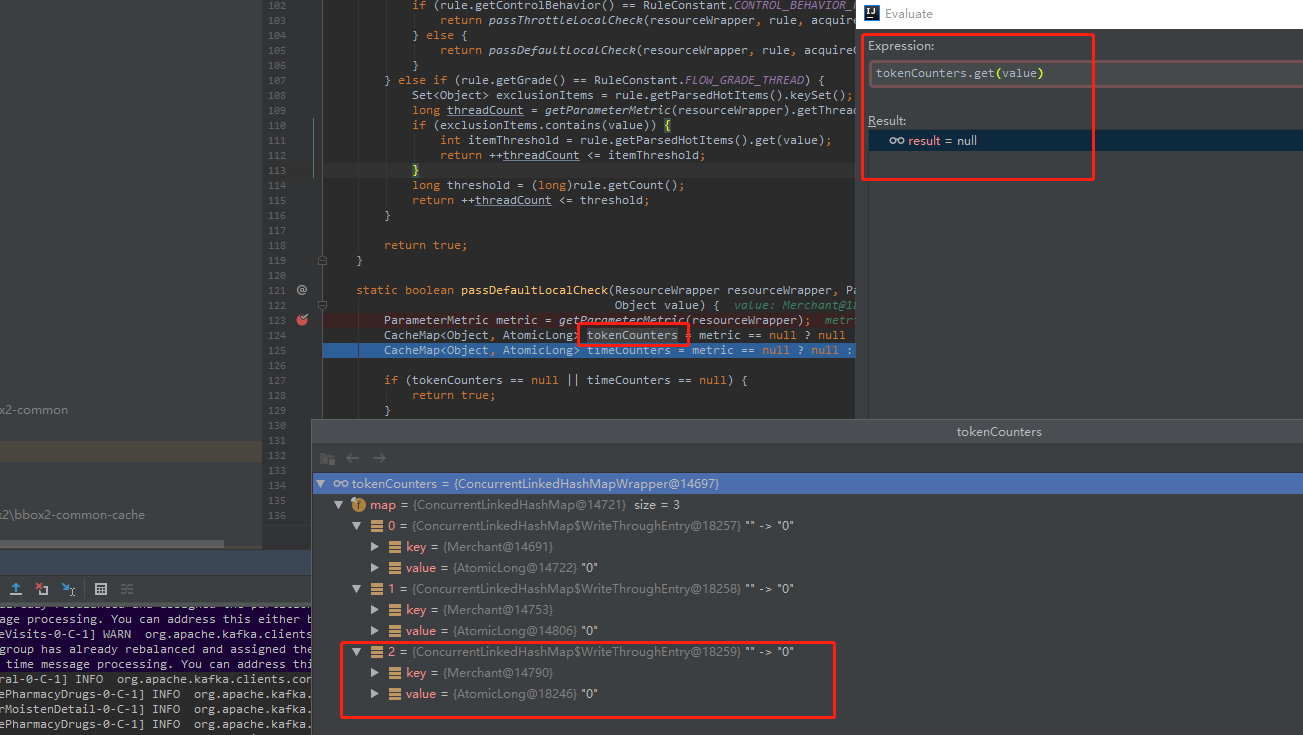
Task: Expand the key Merchant@14753 node
Action: pyautogui.click(x=375, y=610)
